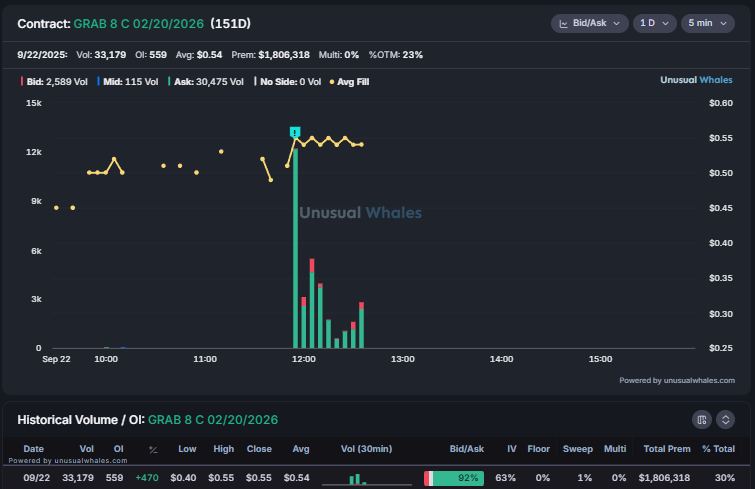Sort by the Total Prem column header

click(x=664, y=449)
